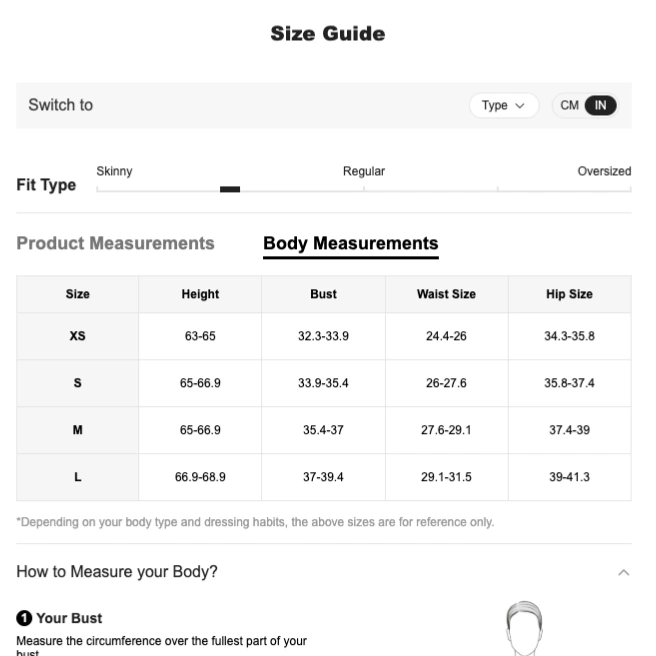The width and height of the screenshot is (656, 656).
Task: Click the Fit Type slider marker
Action: (x=230, y=189)
